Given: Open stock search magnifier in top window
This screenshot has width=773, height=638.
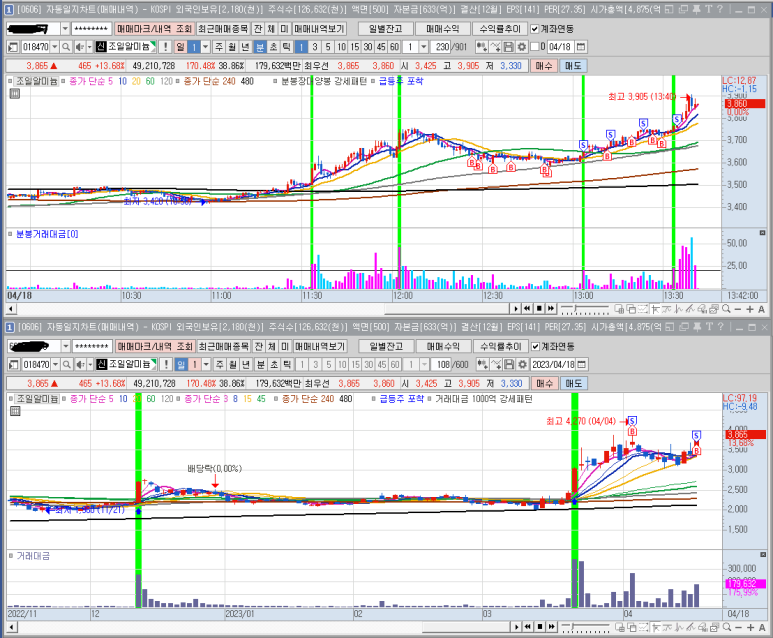Looking at the screenshot, I should pyautogui.click(x=66, y=47).
